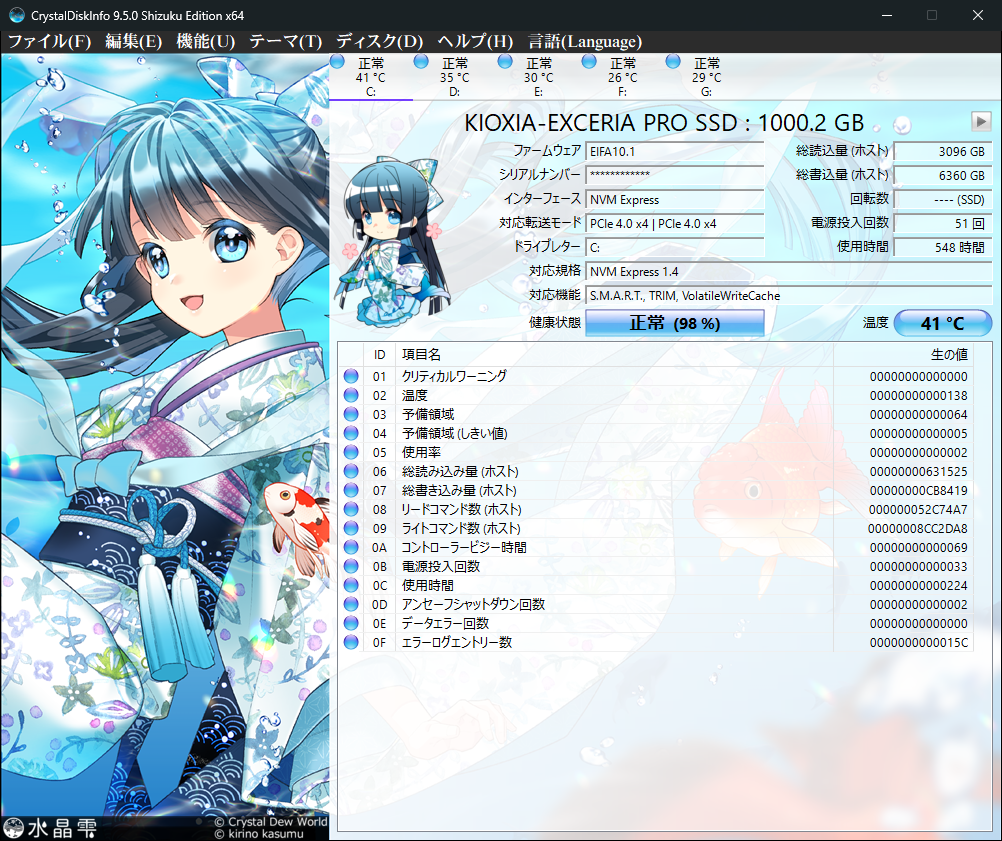Click status icon for 0D アンセーフシャットダウン回数
1002x841 pixels.
point(351,604)
